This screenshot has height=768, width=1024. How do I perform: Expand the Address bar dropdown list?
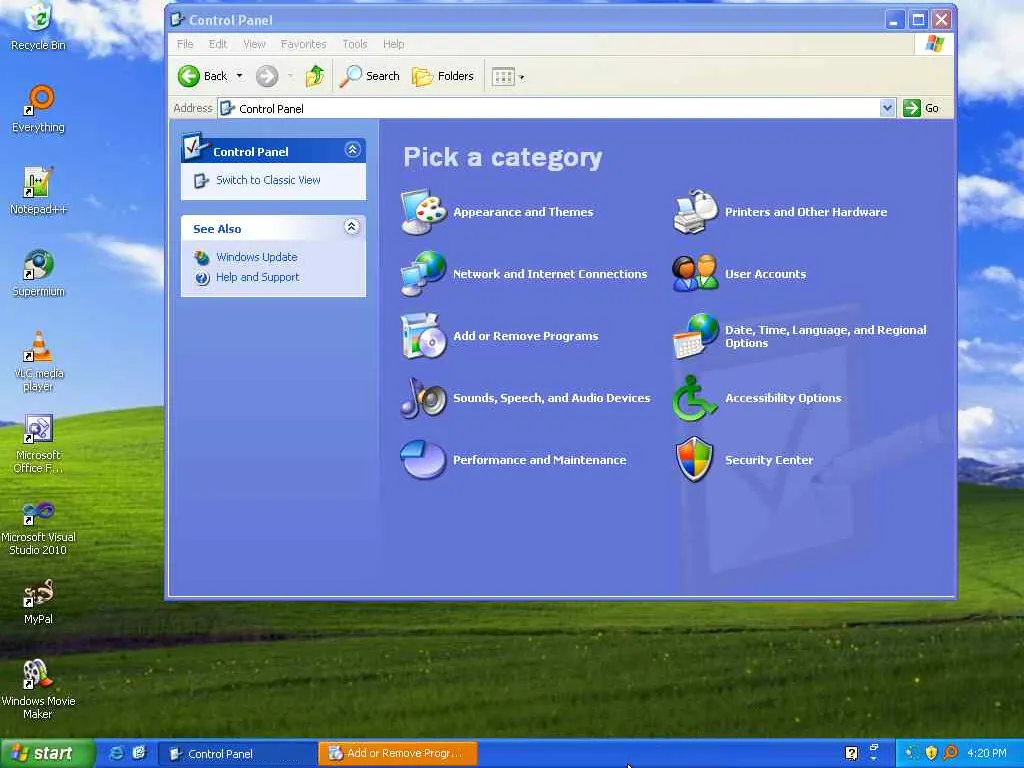tap(887, 108)
